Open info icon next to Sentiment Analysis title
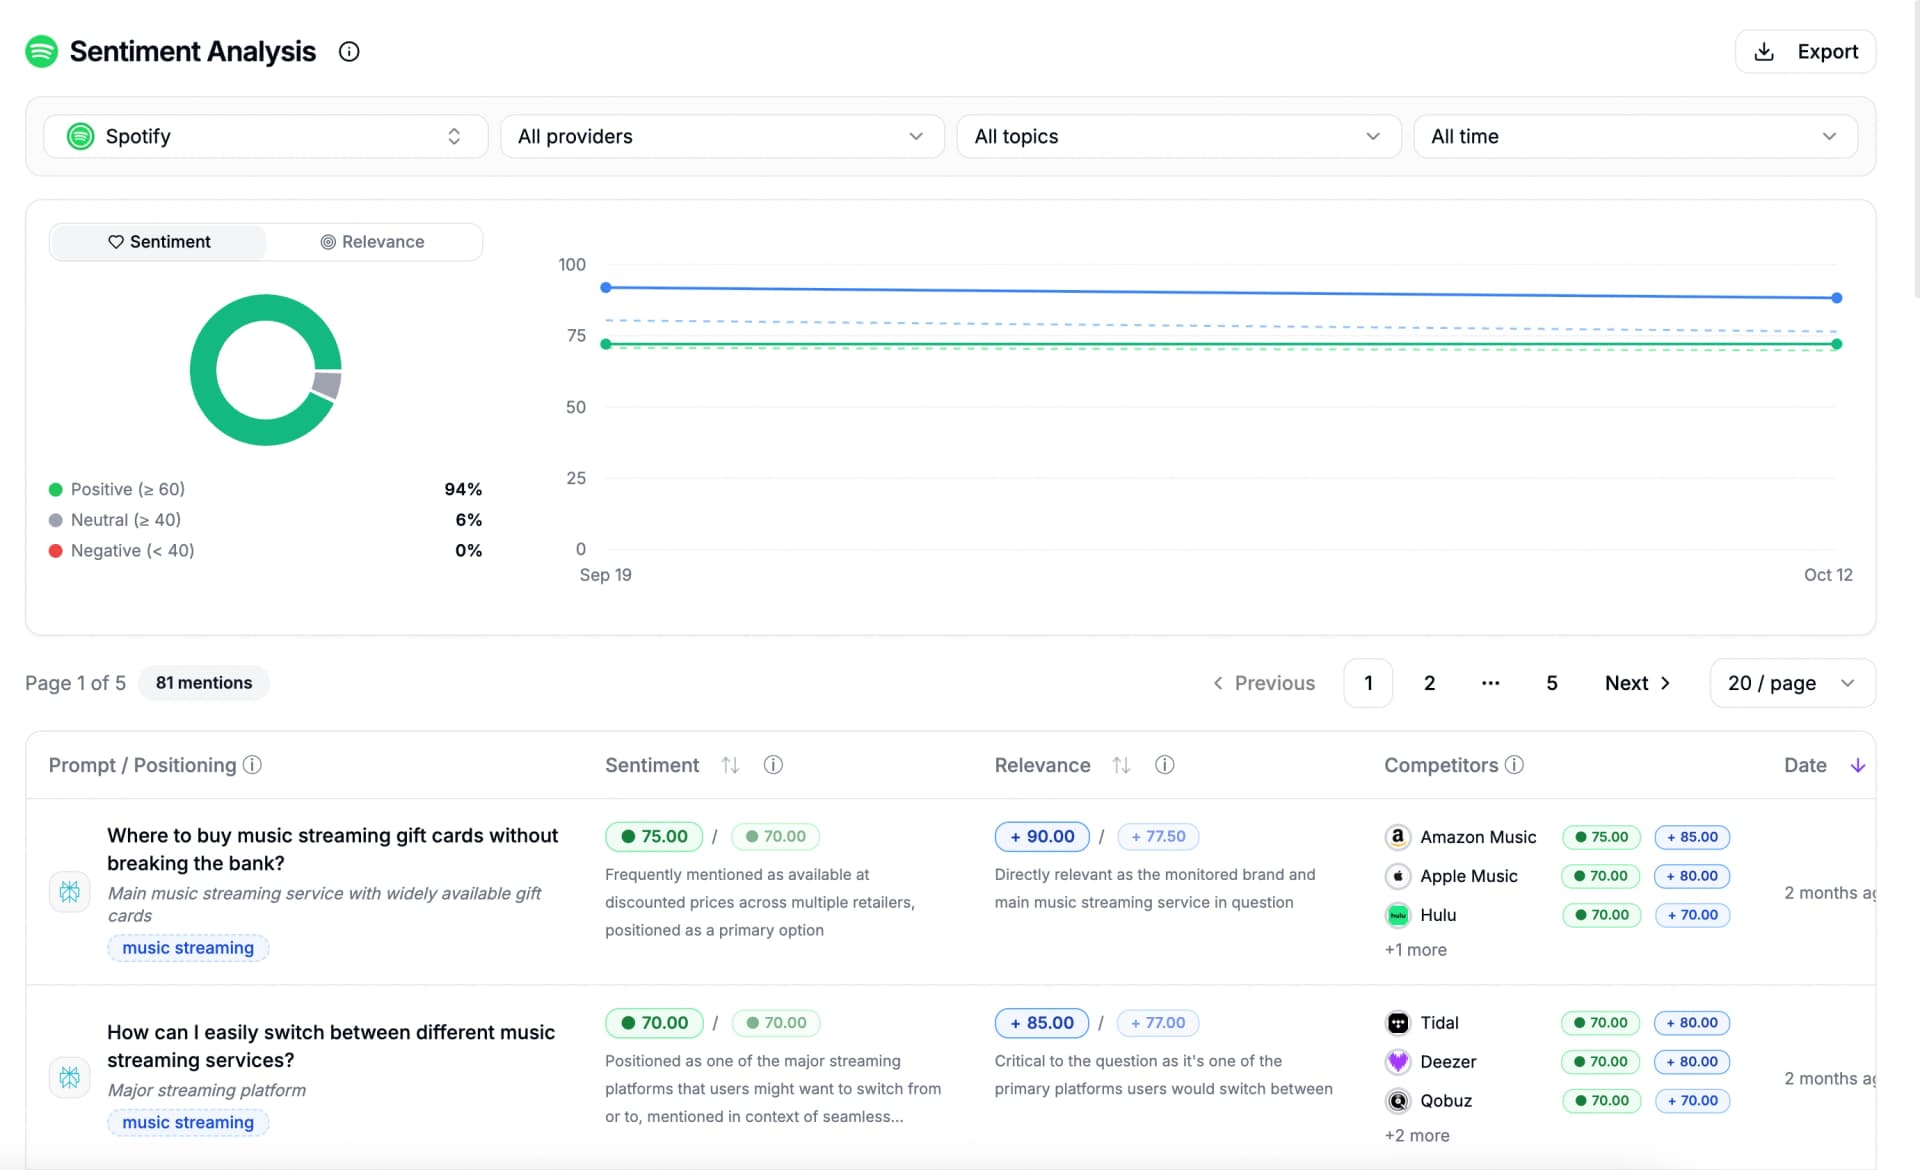The width and height of the screenshot is (1920, 1170). [x=349, y=51]
